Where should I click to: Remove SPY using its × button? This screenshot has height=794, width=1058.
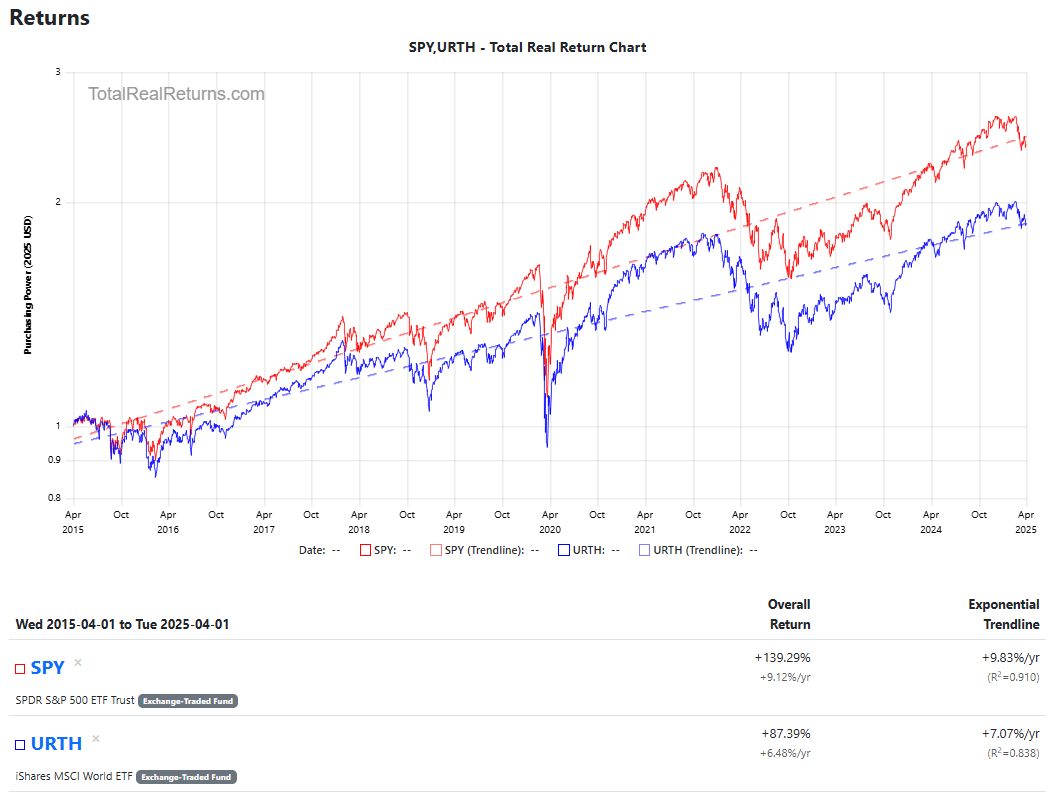(x=77, y=663)
